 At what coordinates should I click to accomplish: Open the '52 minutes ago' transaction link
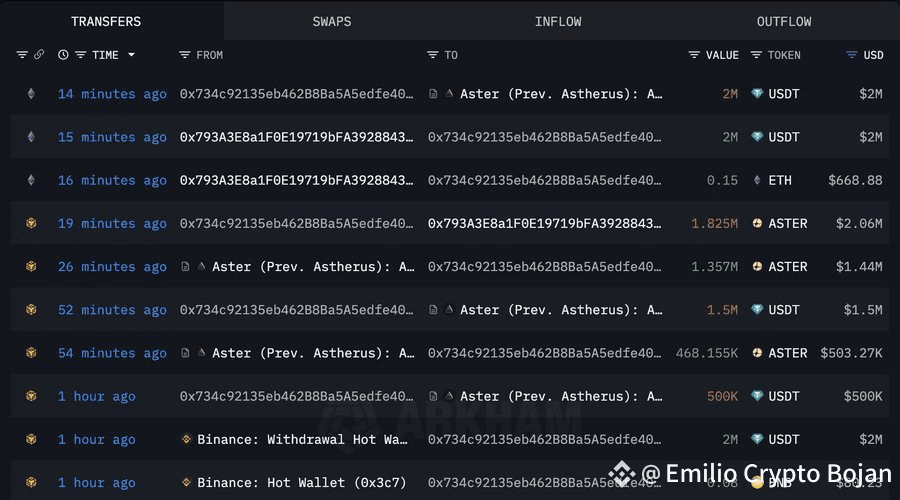[112, 309]
